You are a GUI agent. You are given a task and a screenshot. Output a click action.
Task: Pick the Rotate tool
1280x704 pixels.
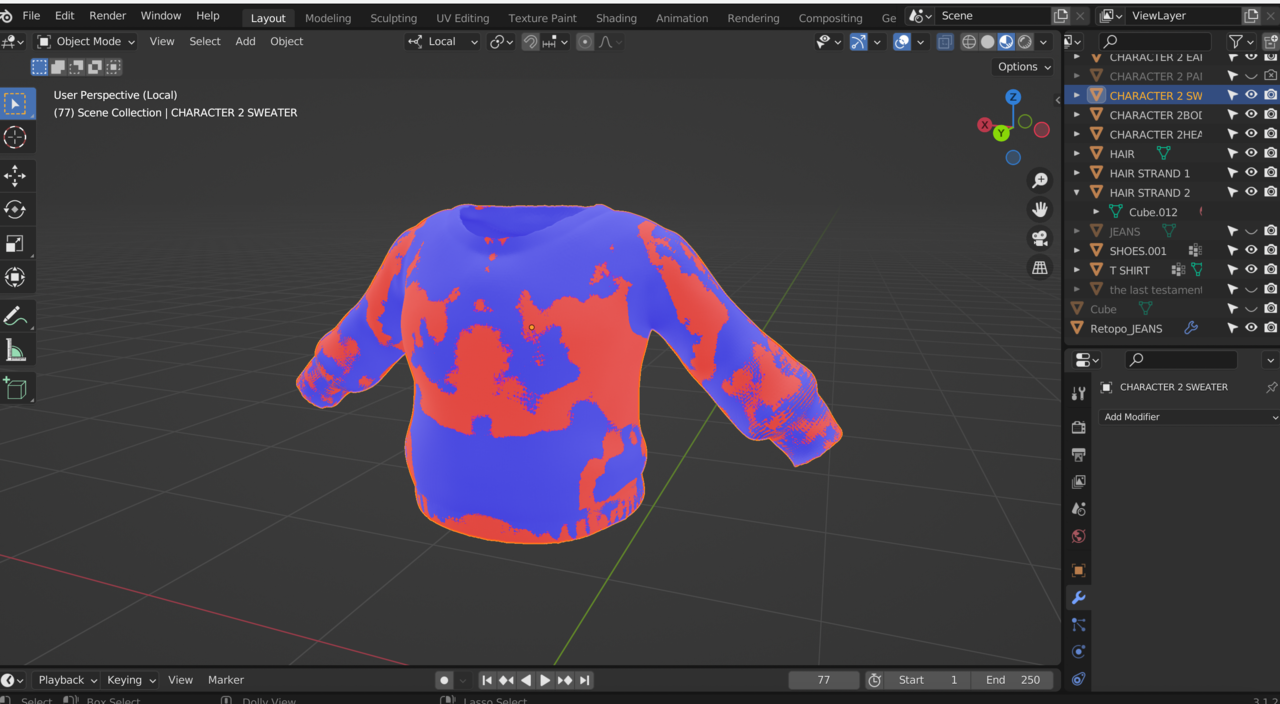tap(16, 210)
